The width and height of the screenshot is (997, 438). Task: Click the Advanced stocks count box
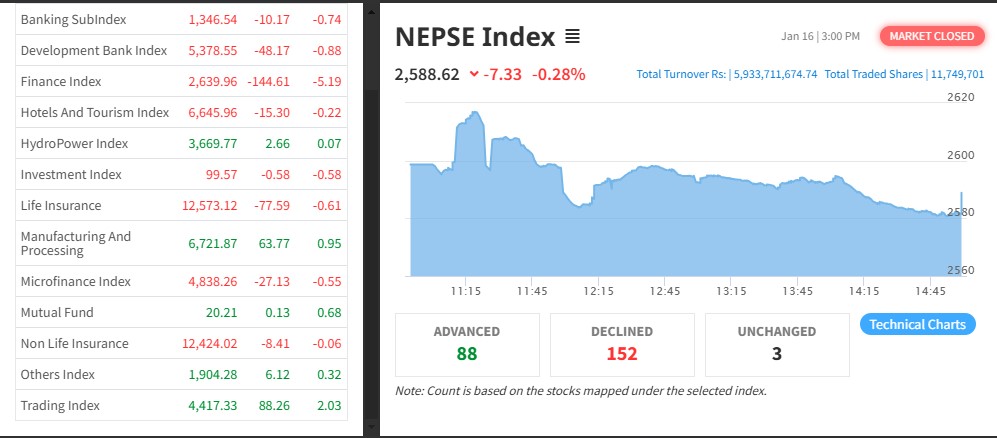[x=467, y=343]
